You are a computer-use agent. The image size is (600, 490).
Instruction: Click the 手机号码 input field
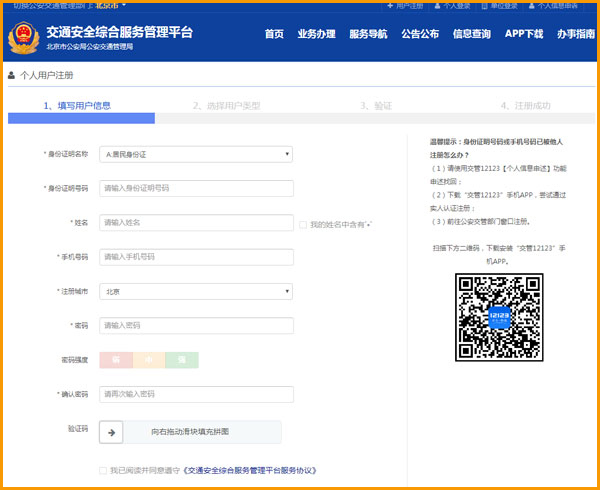coord(196,257)
